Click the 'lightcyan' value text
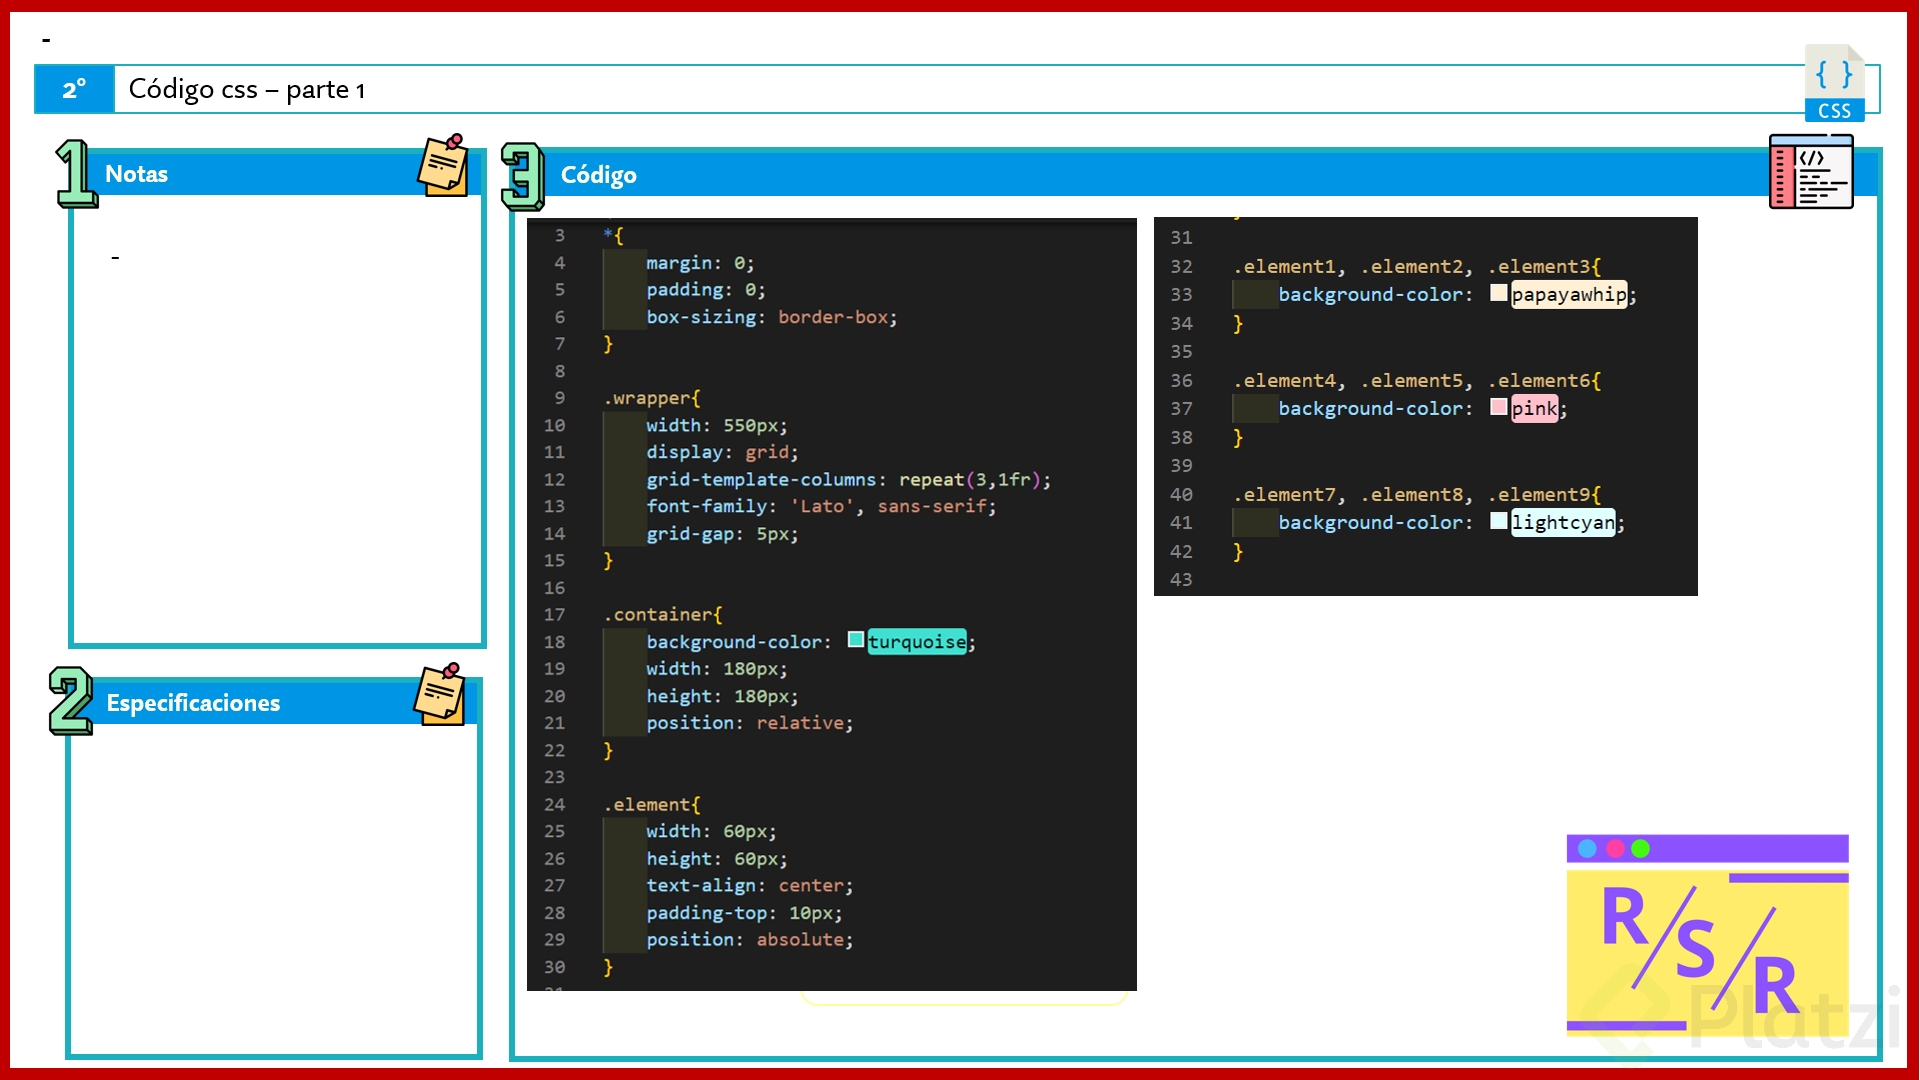 [x=1563, y=522]
